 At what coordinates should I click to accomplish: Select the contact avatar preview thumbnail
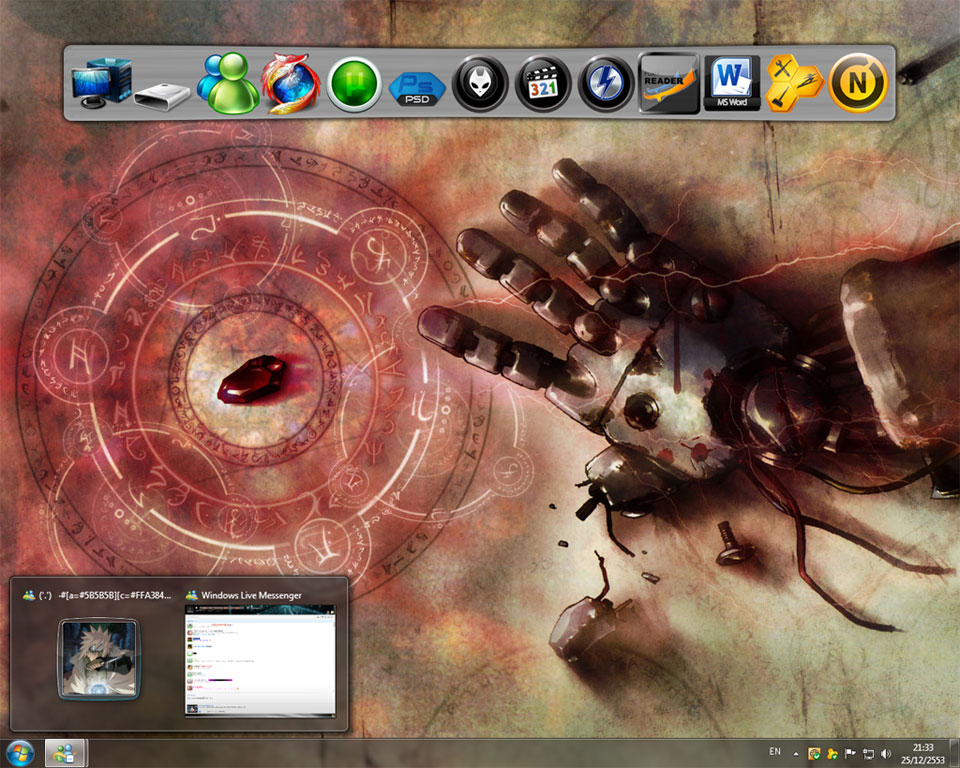99,659
